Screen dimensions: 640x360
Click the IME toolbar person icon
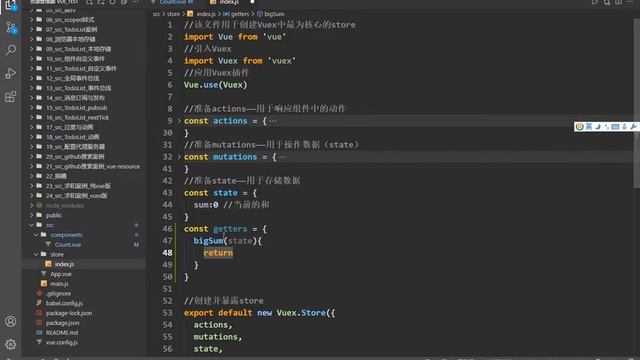[x=624, y=127]
